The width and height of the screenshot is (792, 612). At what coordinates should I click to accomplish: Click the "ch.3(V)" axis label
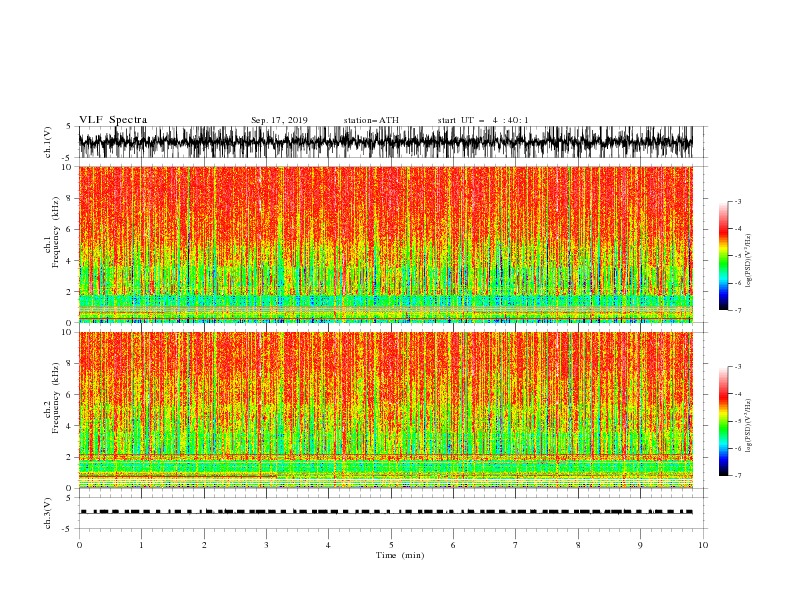(x=48, y=513)
